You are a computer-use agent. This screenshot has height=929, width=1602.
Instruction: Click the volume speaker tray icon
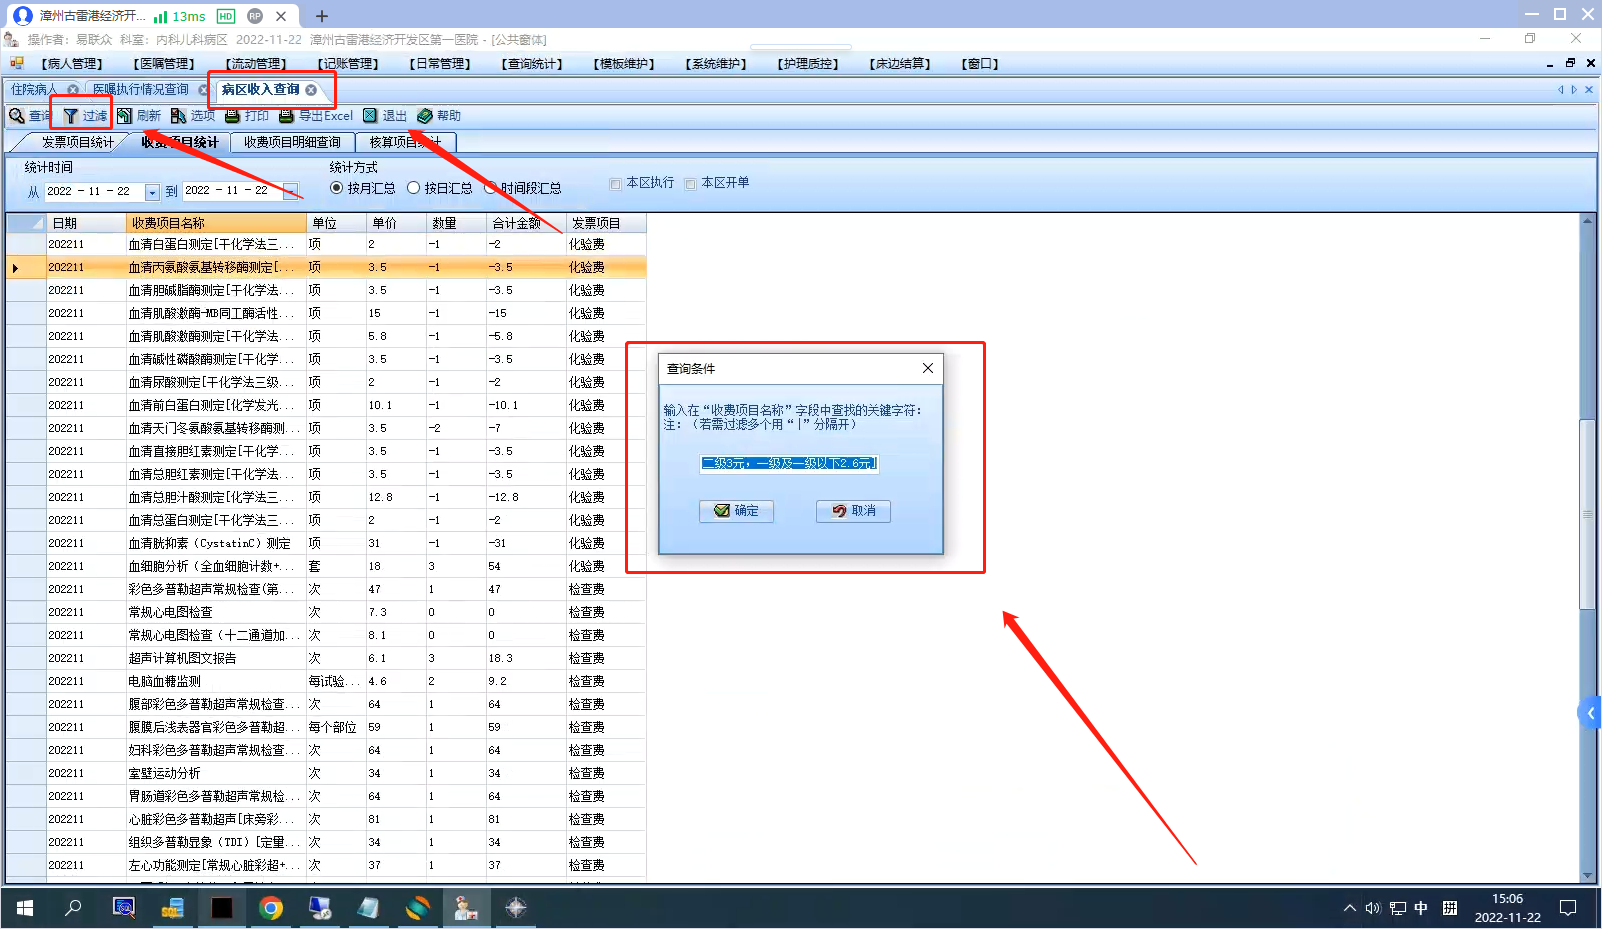point(1373,908)
